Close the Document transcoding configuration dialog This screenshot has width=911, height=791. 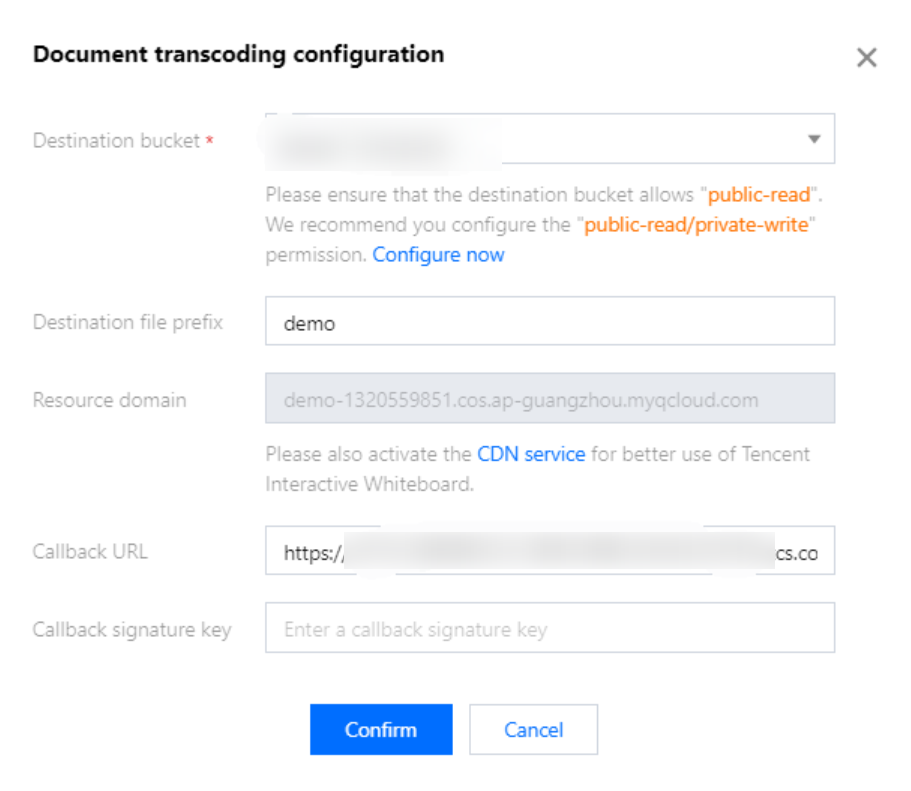(866, 58)
